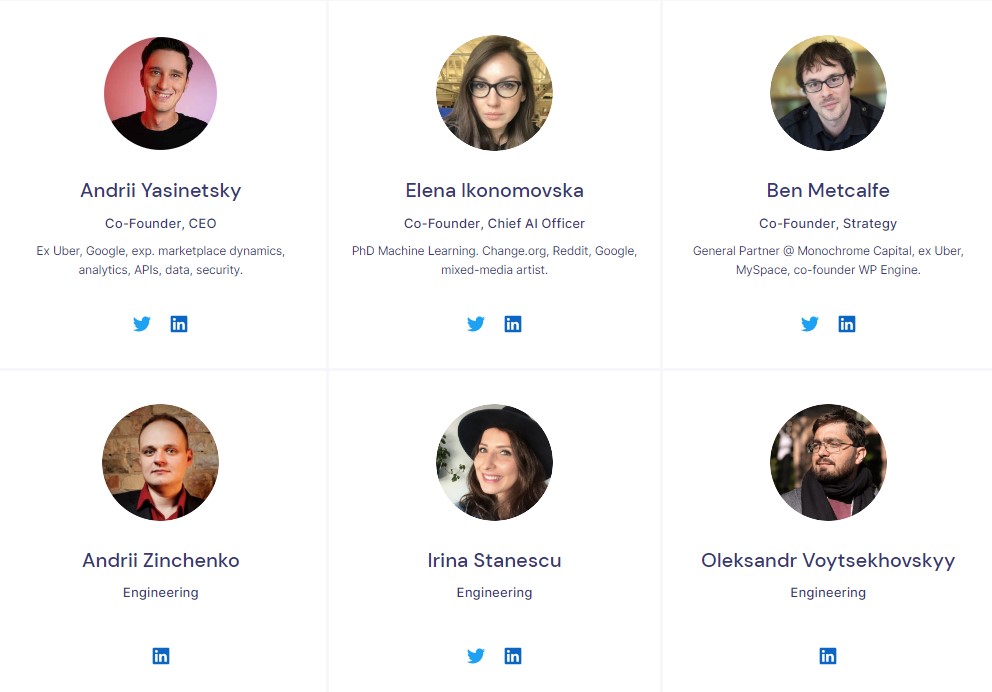Image resolution: width=992 pixels, height=692 pixels.
Task: Open Andrii Yasinetsky's Twitter profile icon
Action: point(142,324)
